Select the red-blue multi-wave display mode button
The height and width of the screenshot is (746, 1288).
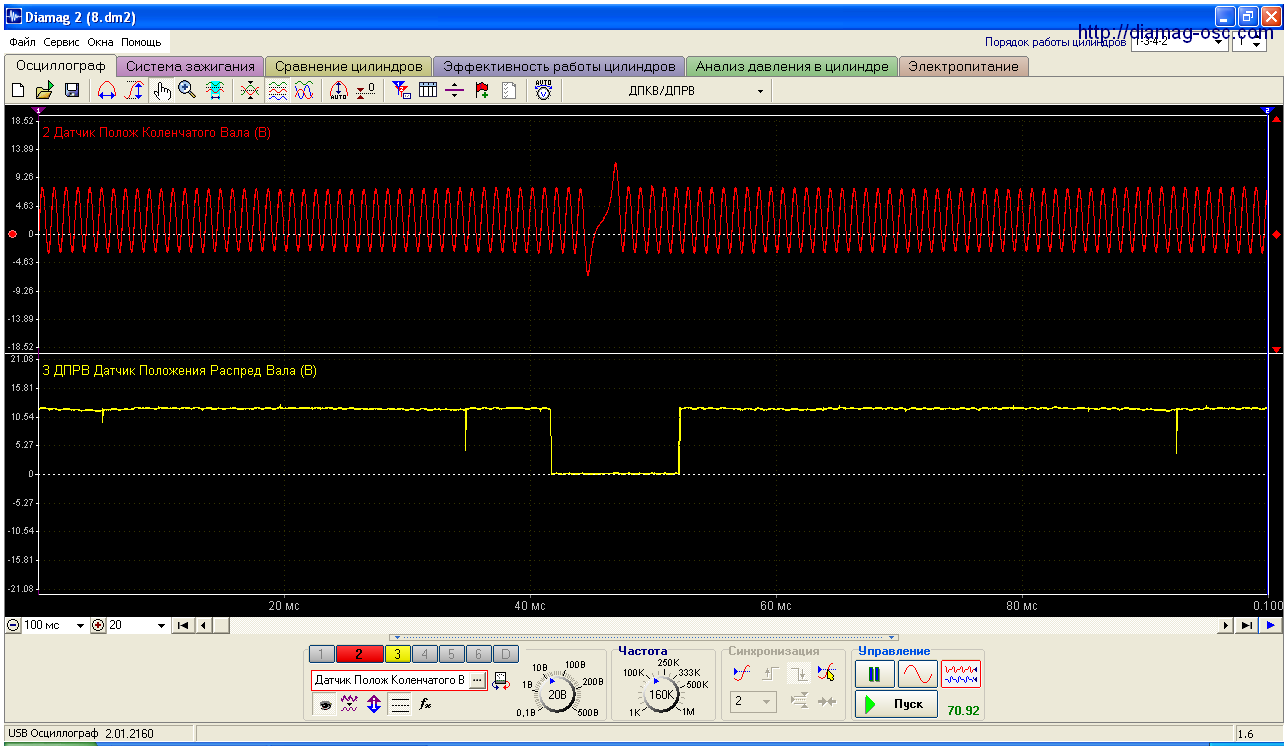pos(961,674)
